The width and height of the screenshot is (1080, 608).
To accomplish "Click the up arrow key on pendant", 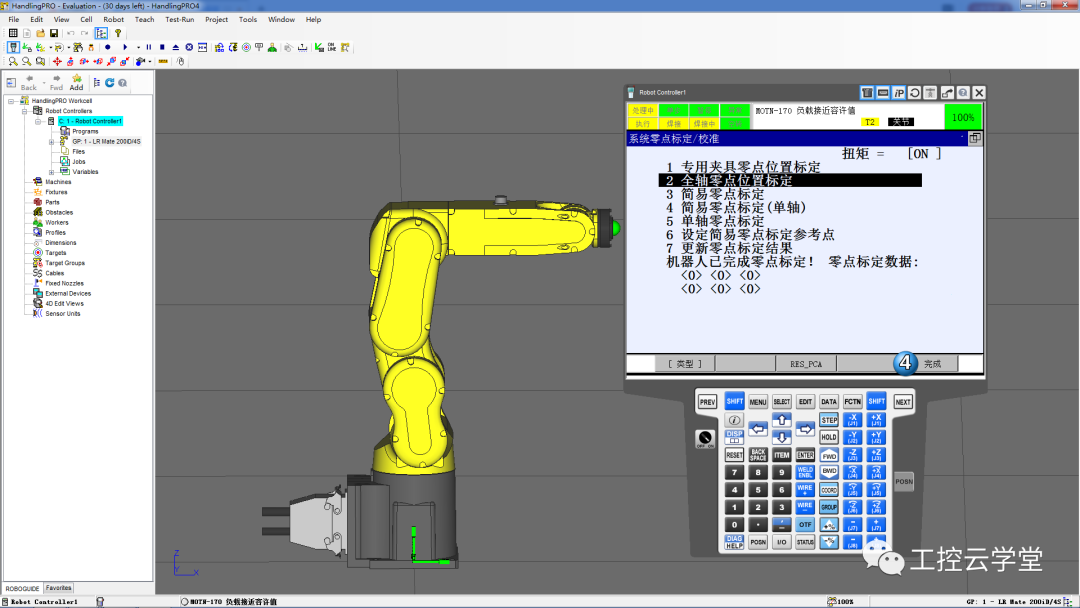I will click(x=781, y=420).
